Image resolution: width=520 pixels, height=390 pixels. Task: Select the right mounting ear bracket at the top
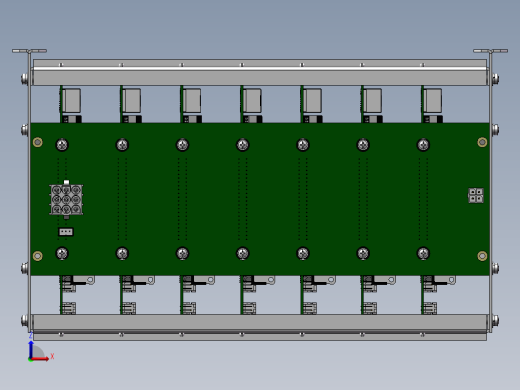[x=491, y=51]
